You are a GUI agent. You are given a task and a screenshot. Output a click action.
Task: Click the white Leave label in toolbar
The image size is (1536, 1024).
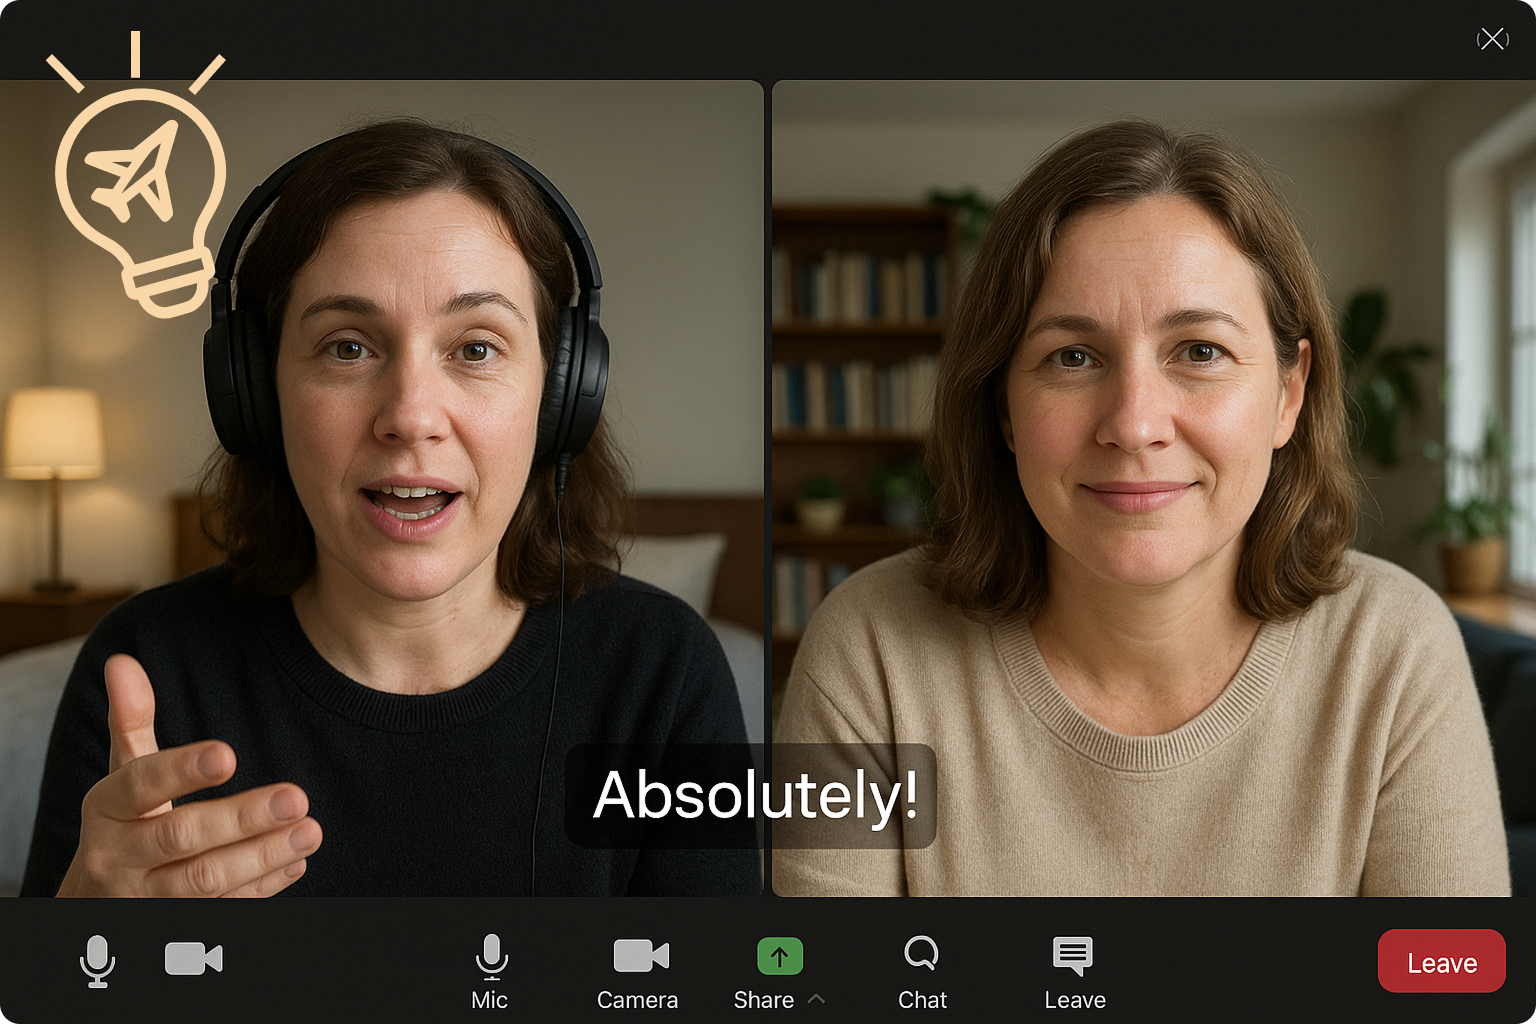[1075, 1000]
